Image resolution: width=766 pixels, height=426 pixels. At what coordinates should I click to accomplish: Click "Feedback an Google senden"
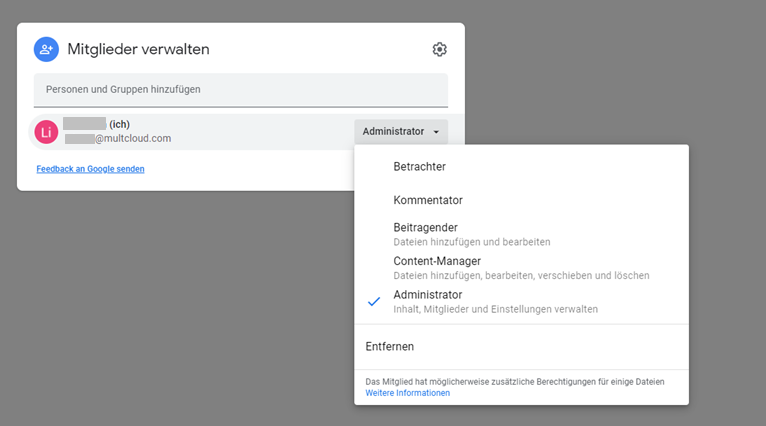pos(90,169)
